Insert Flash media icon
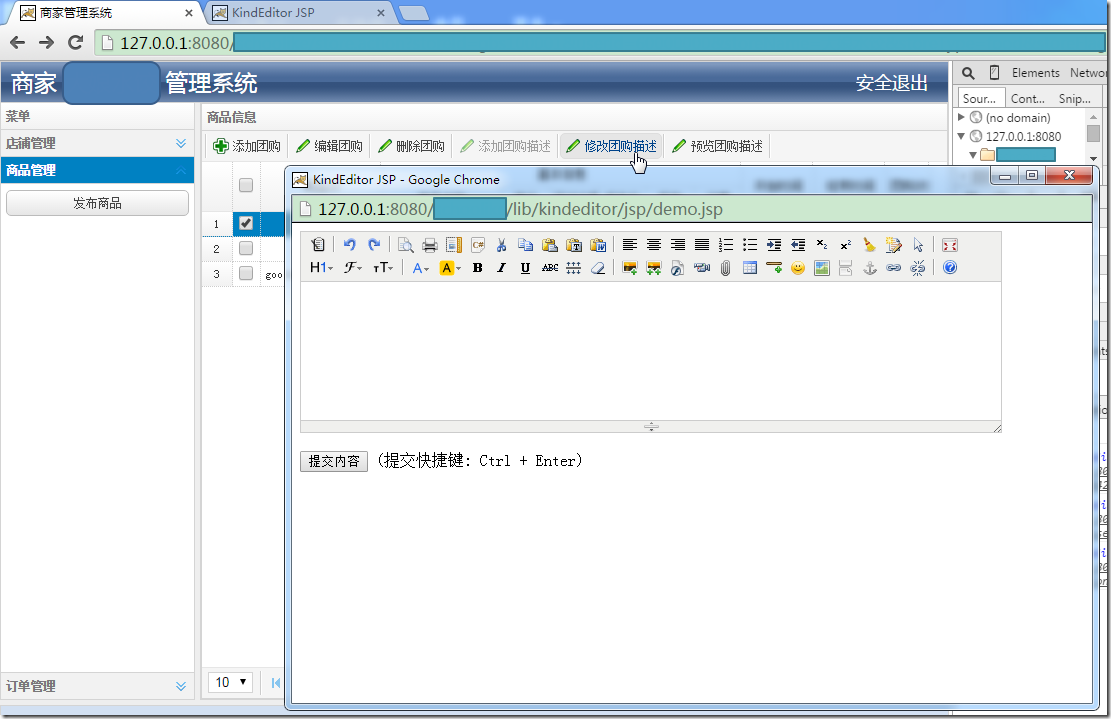 [677, 268]
